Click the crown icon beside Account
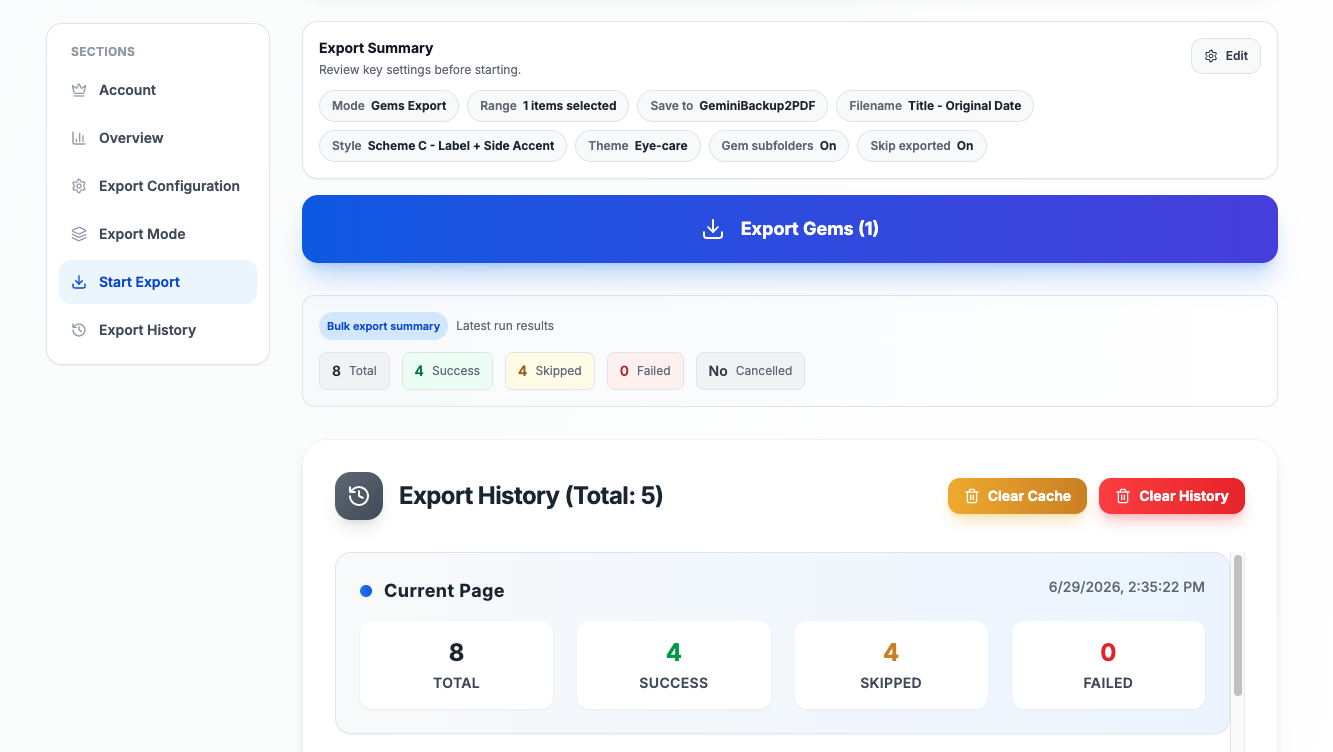 click(79, 90)
